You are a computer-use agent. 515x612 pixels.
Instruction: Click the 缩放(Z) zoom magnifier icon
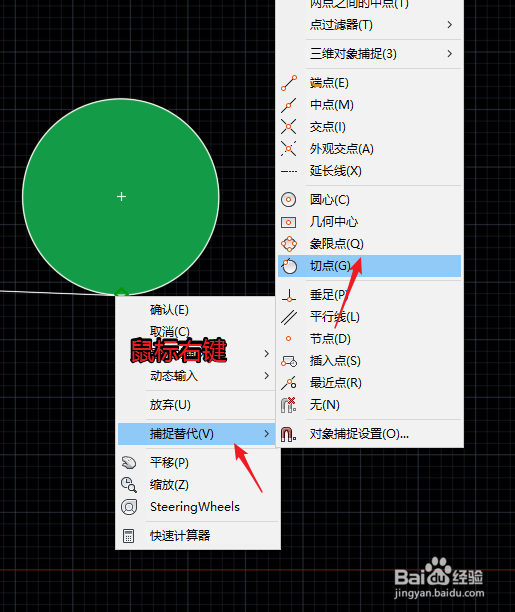coord(129,485)
